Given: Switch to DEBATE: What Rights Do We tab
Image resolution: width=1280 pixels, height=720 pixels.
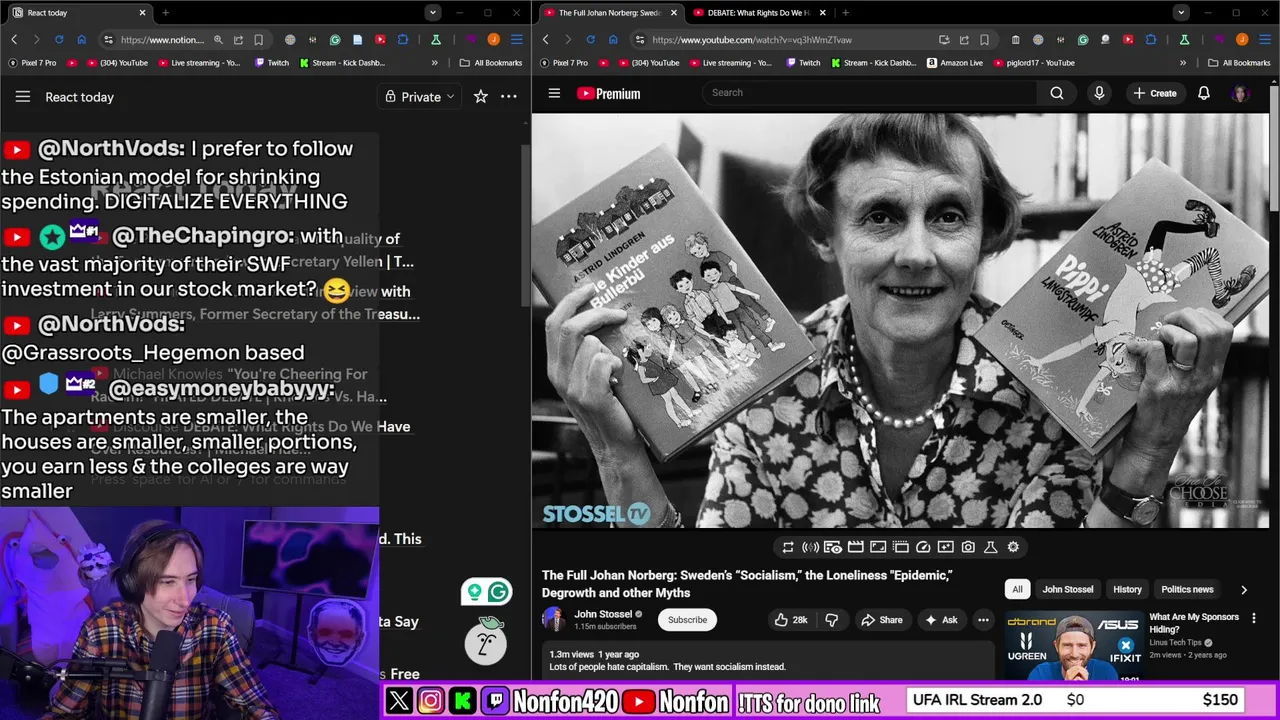Looking at the screenshot, I should click(758, 13).
